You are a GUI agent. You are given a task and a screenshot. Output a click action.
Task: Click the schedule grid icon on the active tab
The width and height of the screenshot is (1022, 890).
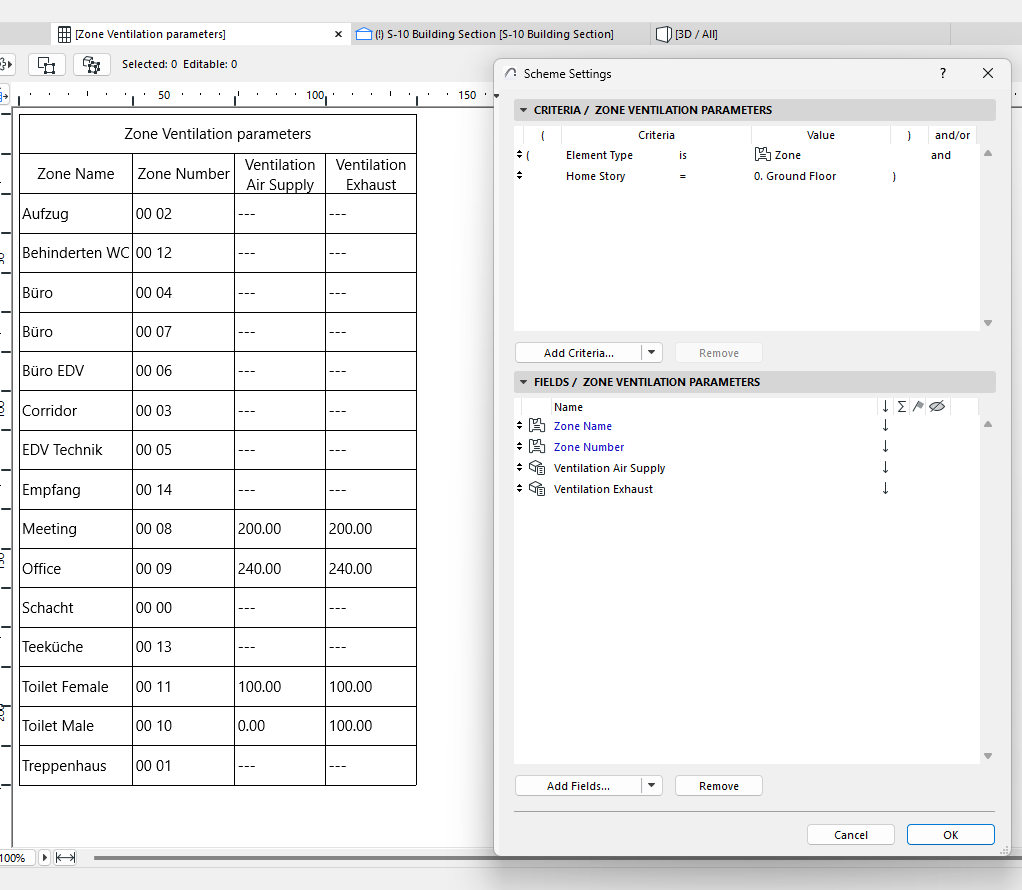(64, 33)
